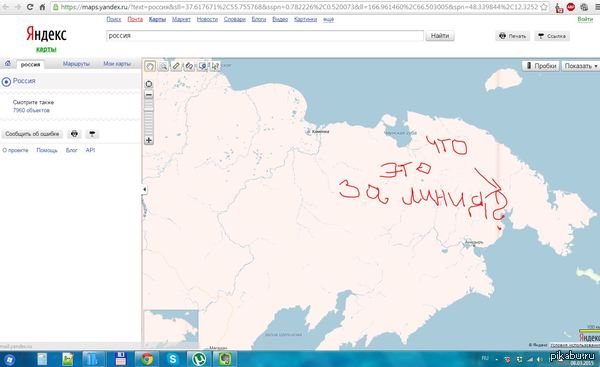Open Блоги in the top service links
This screenshot has width=600, height=367.
tap(259, 19)
